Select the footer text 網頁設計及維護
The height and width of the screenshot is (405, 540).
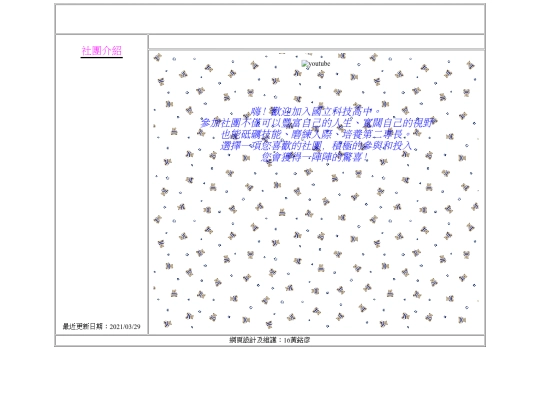pos(253,340)
